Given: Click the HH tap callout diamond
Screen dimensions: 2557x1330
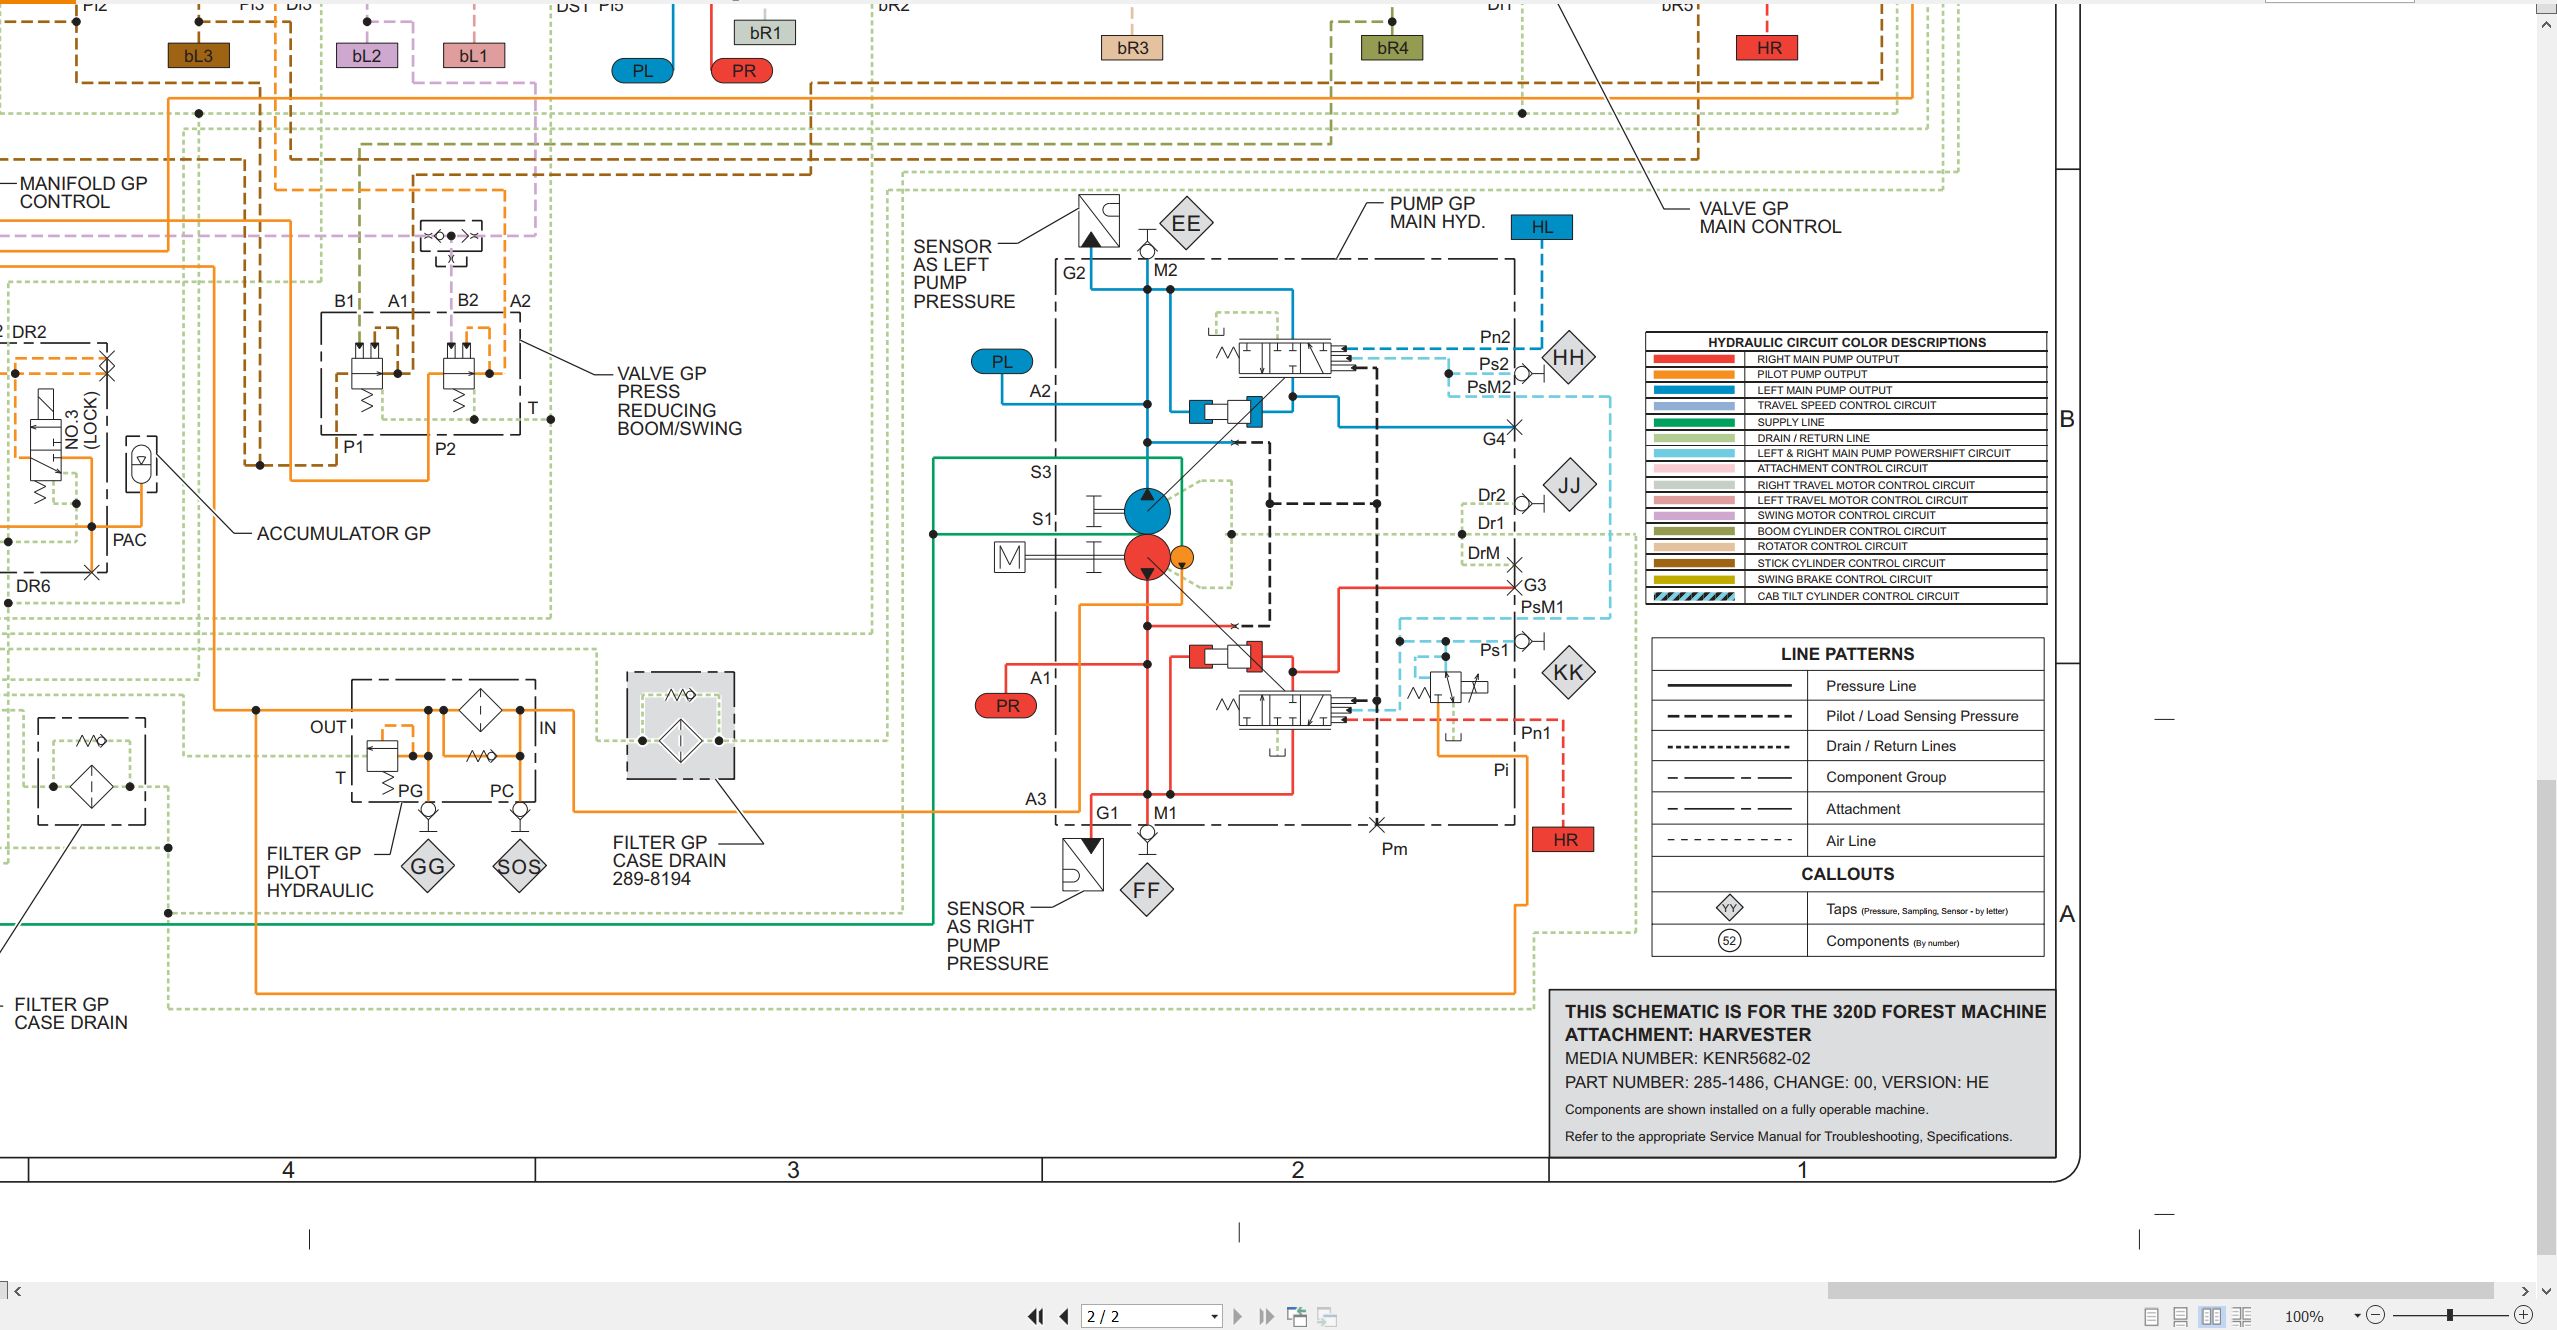Looking at the screenshot, I should pyautogui.click(x=1568, y=358).
